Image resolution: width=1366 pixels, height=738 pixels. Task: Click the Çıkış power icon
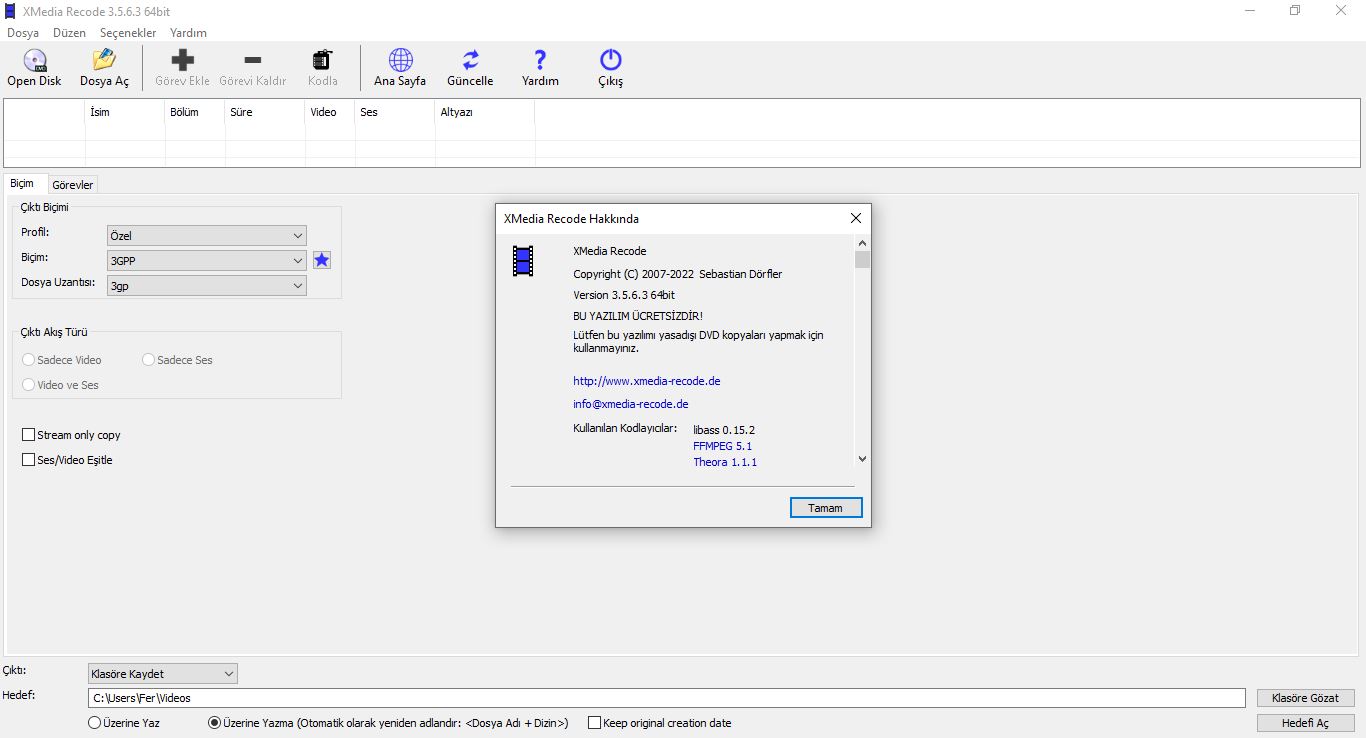[x=610, y=61]
